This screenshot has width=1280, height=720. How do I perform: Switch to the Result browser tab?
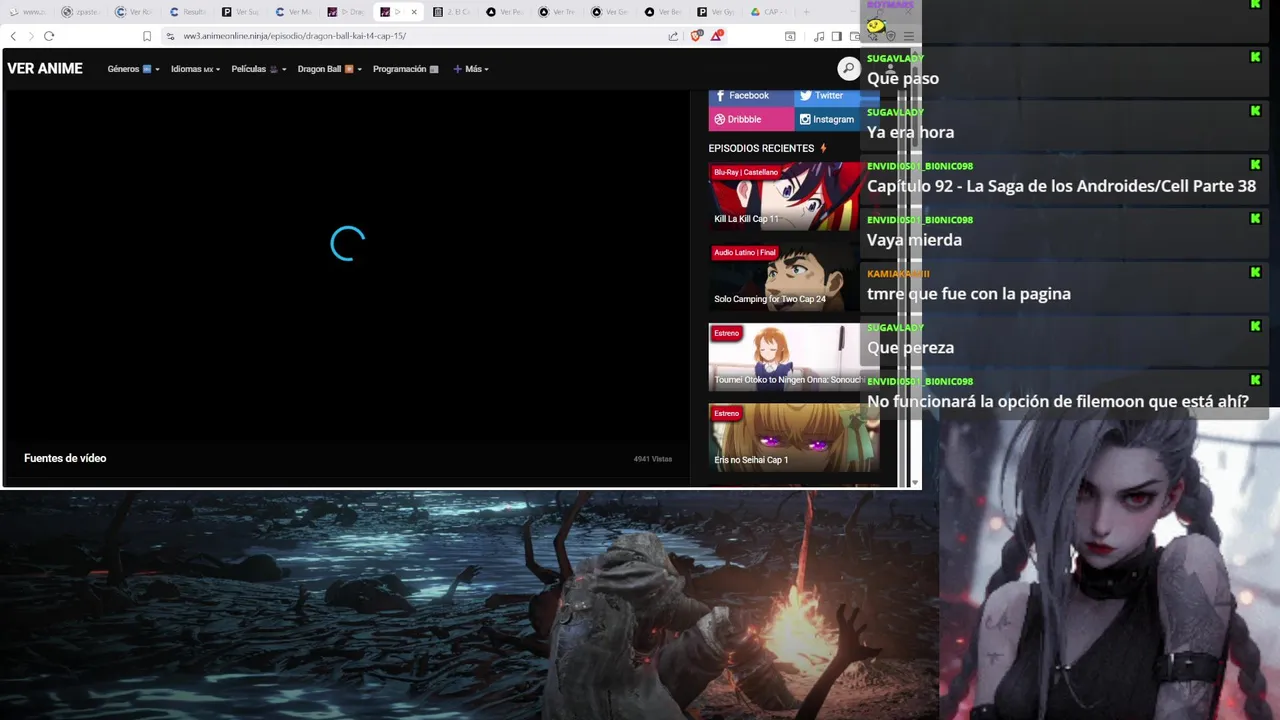pos(188,12)
